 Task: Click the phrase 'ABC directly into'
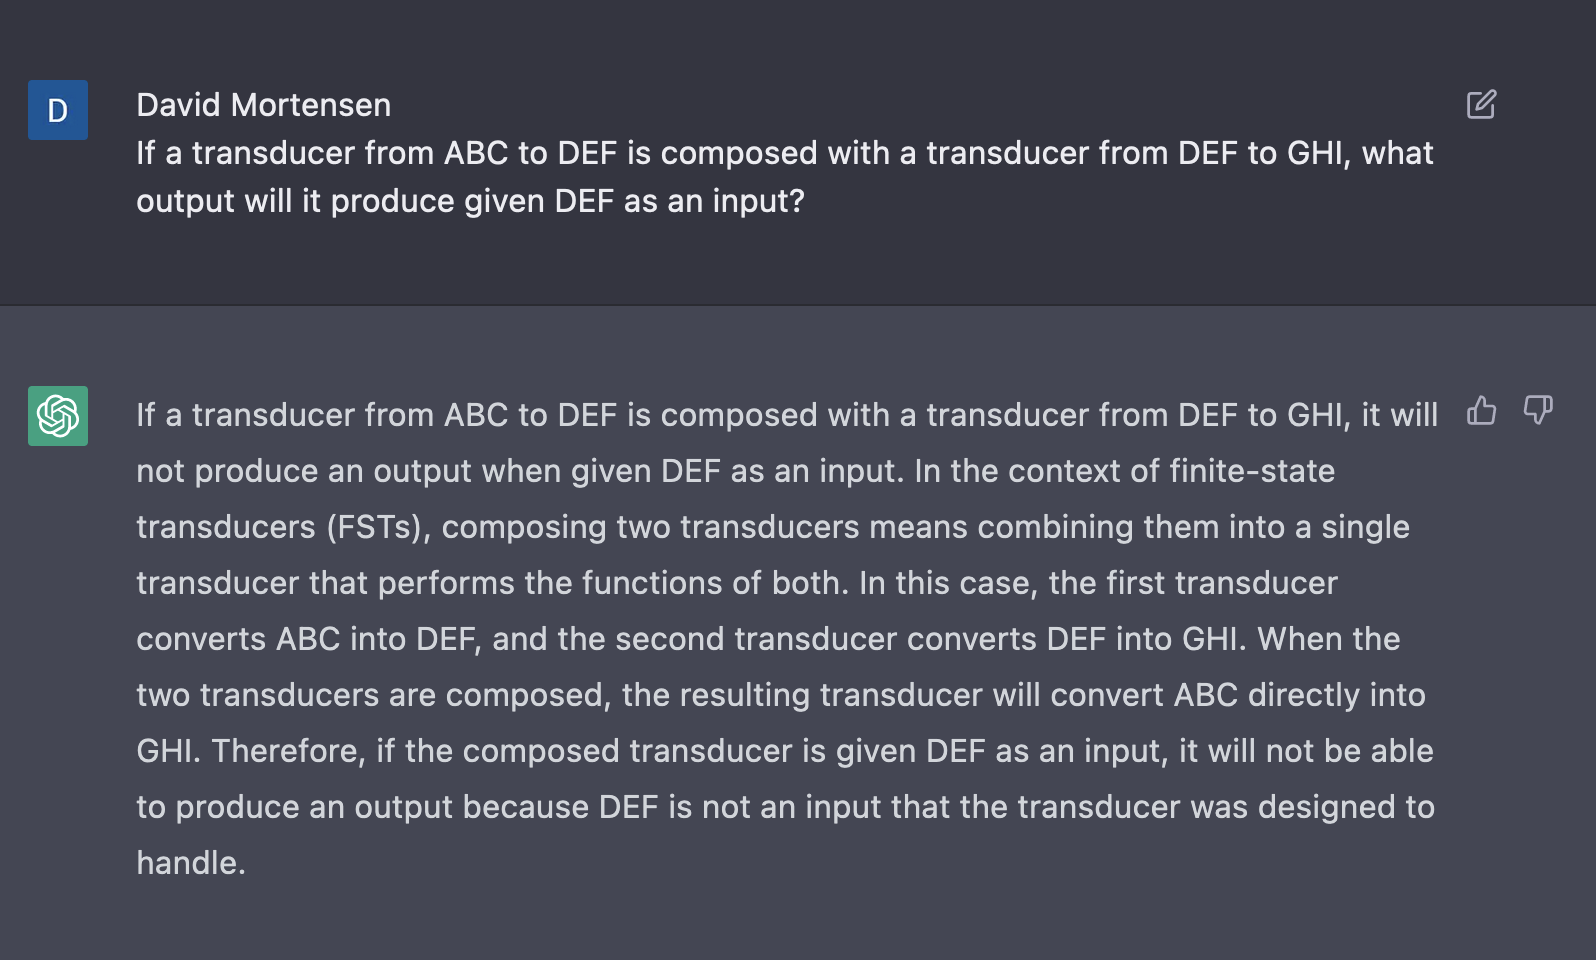(1300, 695)
